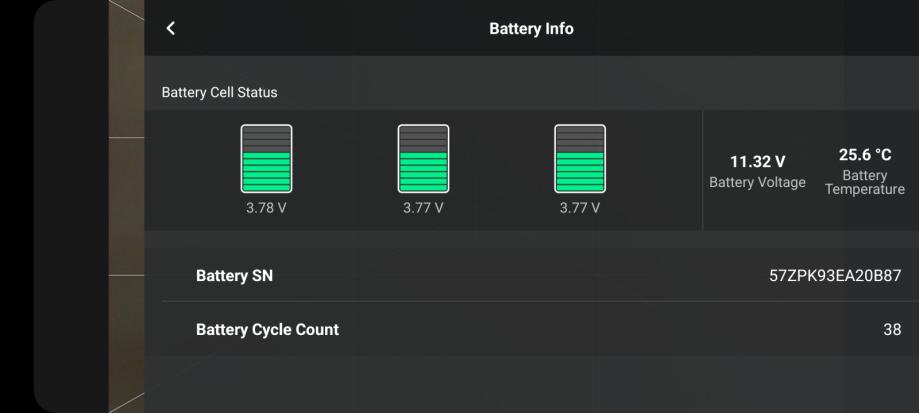Viewport: 919px width, 413px height.
Task: Select the Battery Cycle Count row label
Action: (267, 329)
